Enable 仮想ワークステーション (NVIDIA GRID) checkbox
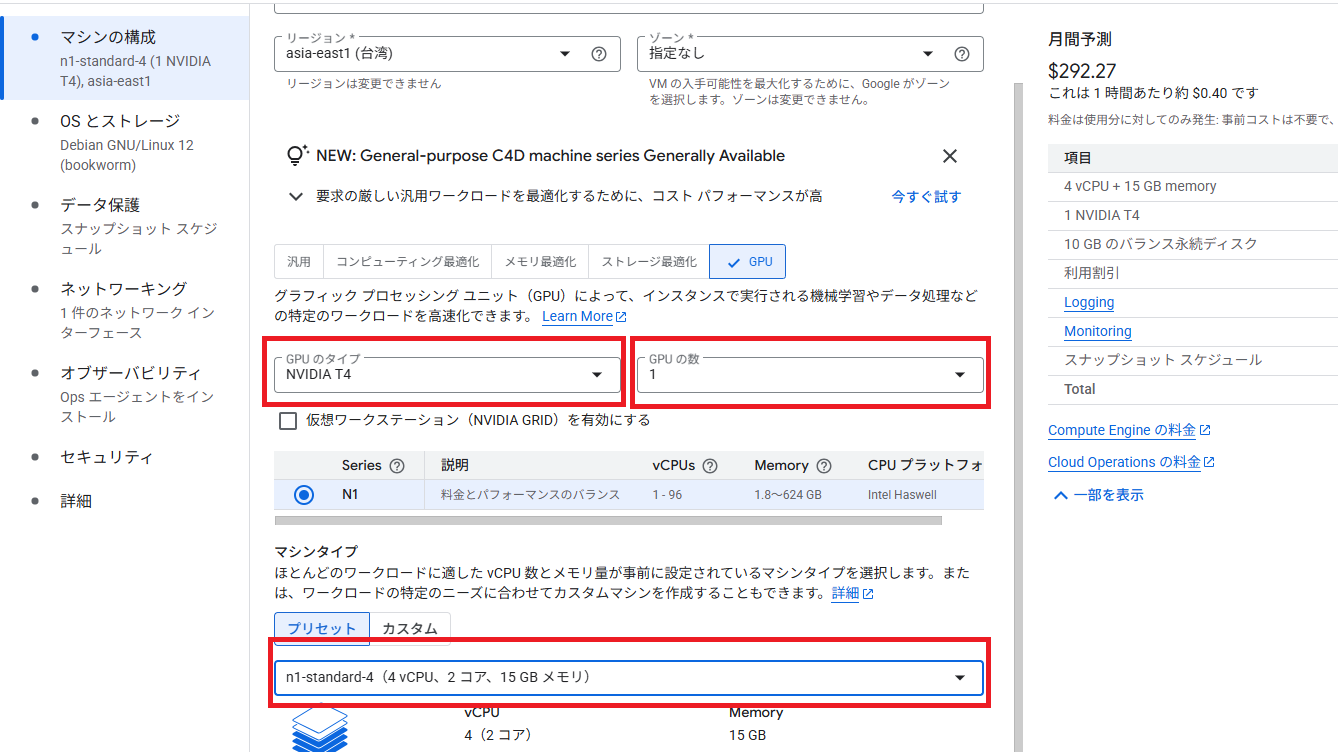This screenshot has width=1338, height=752. [288, 421]
